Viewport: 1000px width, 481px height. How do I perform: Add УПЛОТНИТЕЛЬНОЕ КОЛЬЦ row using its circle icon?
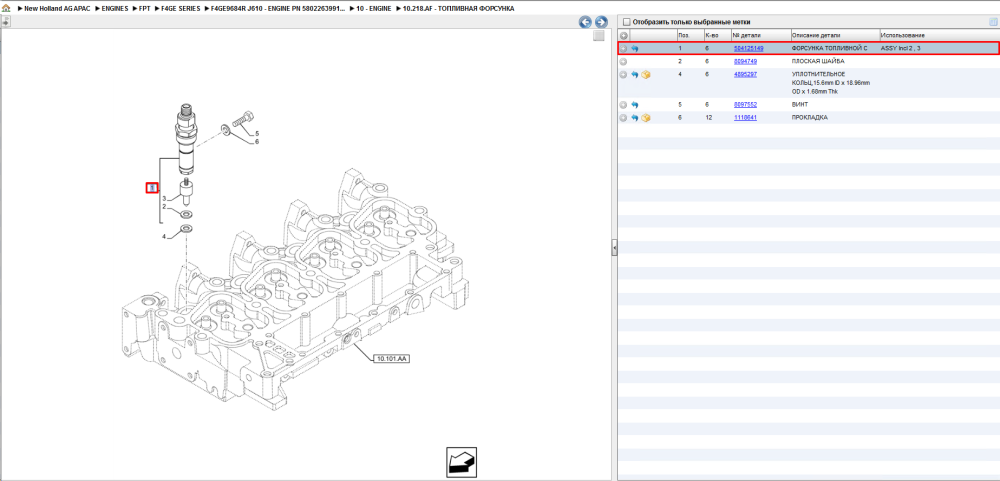(x=624, y=75)
